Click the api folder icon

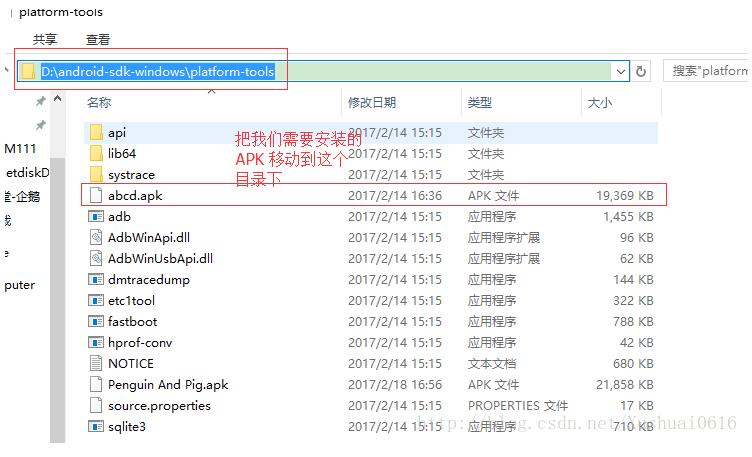96,132
